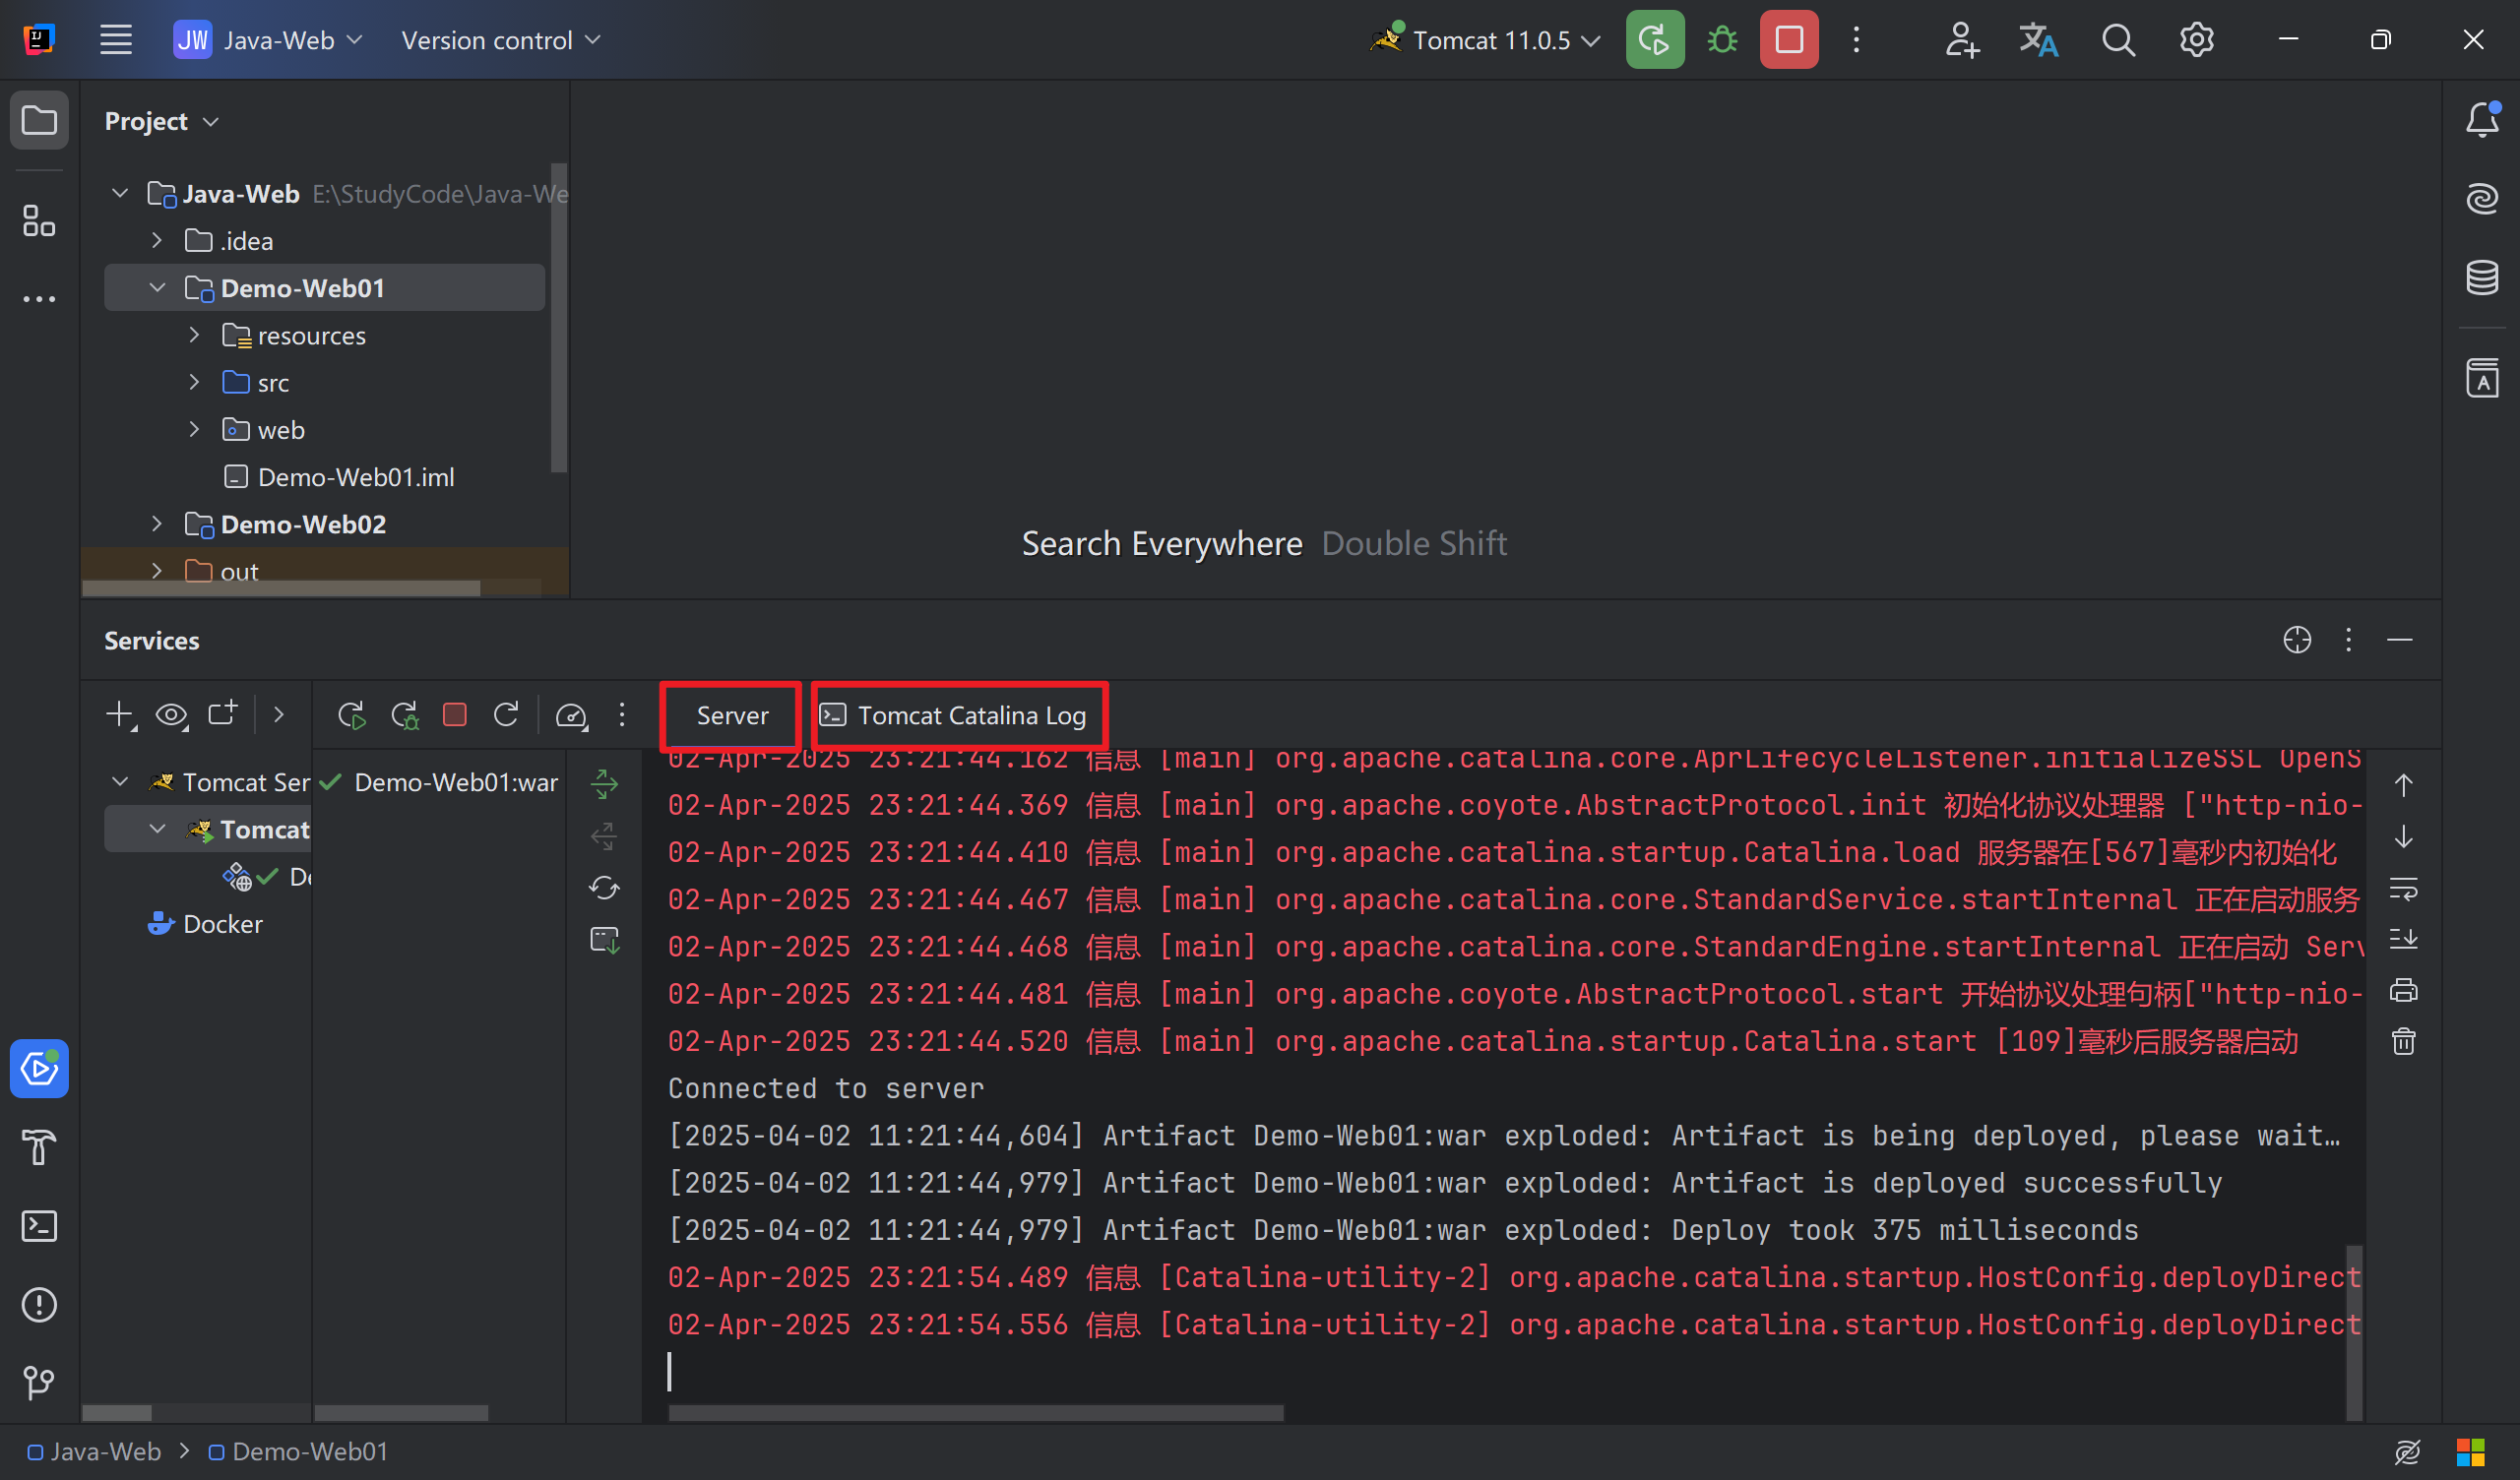Collapse the Tomcat Server node in Services
Screen dimensions: 2520x1480
pyautogui.click(x=120, y=782)
